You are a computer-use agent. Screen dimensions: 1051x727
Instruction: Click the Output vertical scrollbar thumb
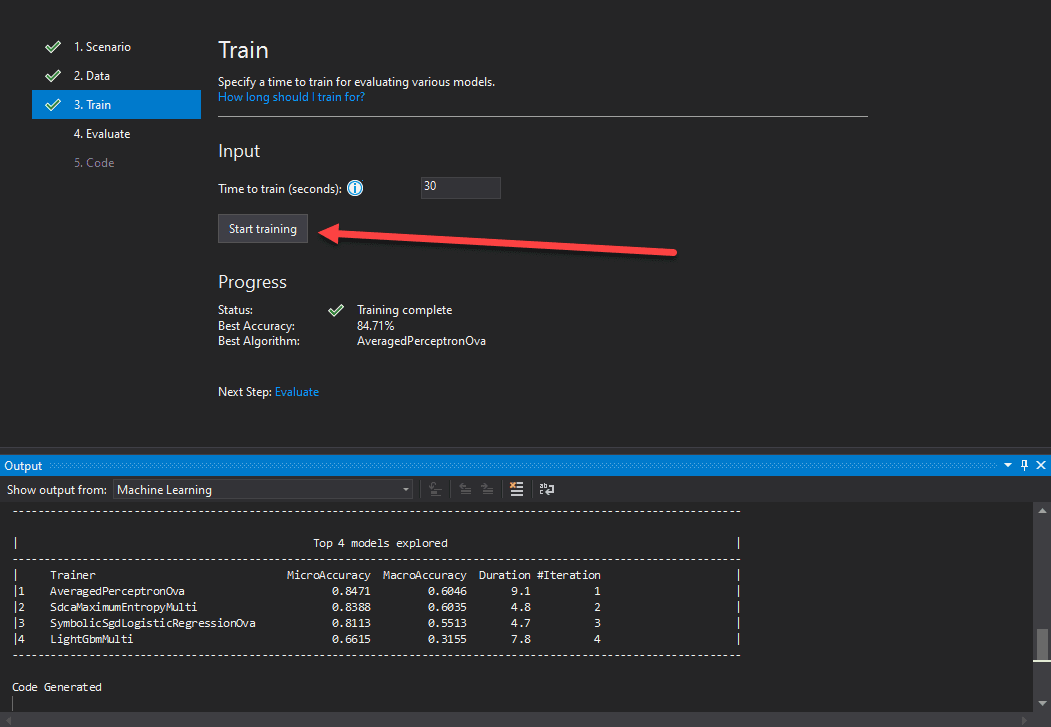pos(1041,645)
